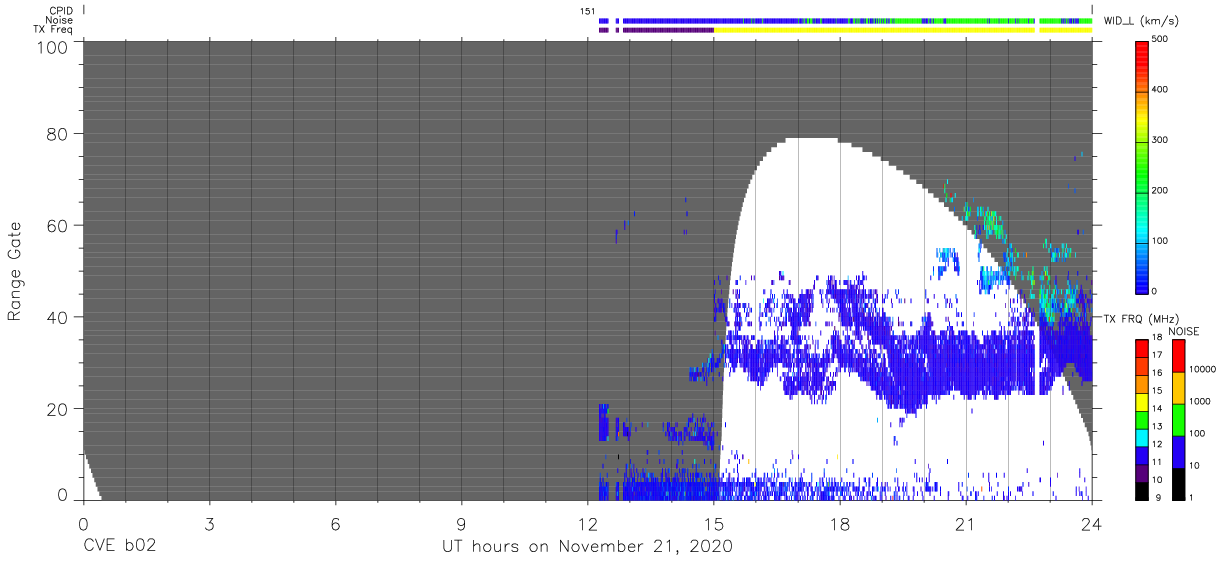Click the 18 hour tick on the time axis
Viewport: 1228px width, 567px height.
tap(839, 525)
